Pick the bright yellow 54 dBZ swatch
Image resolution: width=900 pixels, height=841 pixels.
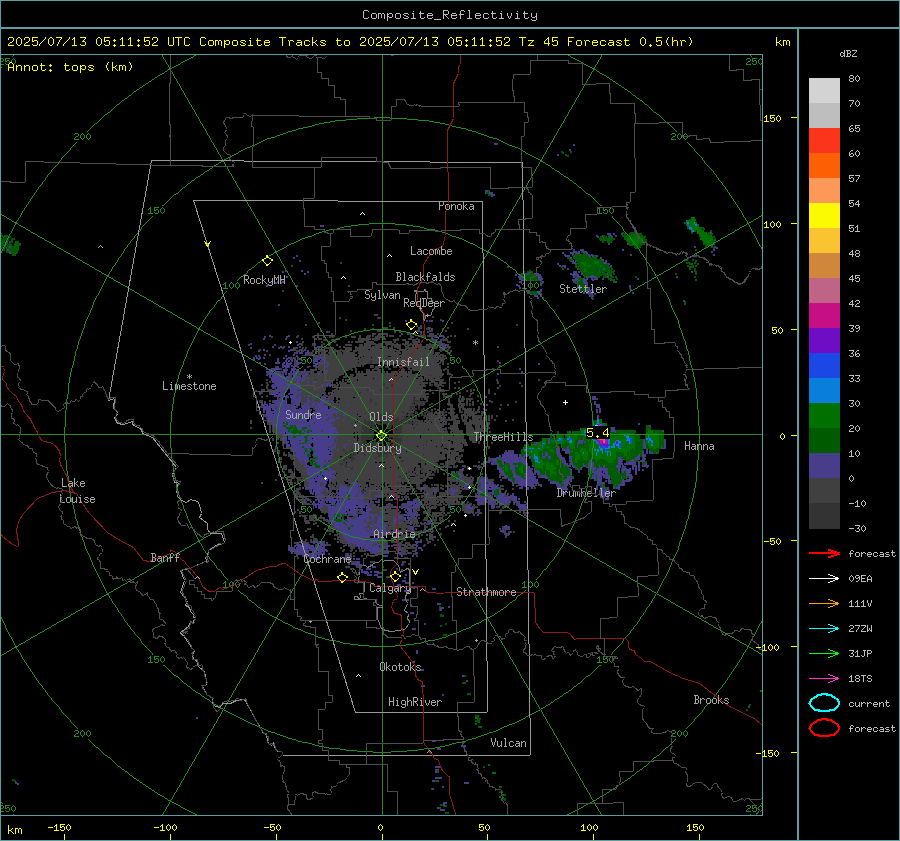point(824,215)
